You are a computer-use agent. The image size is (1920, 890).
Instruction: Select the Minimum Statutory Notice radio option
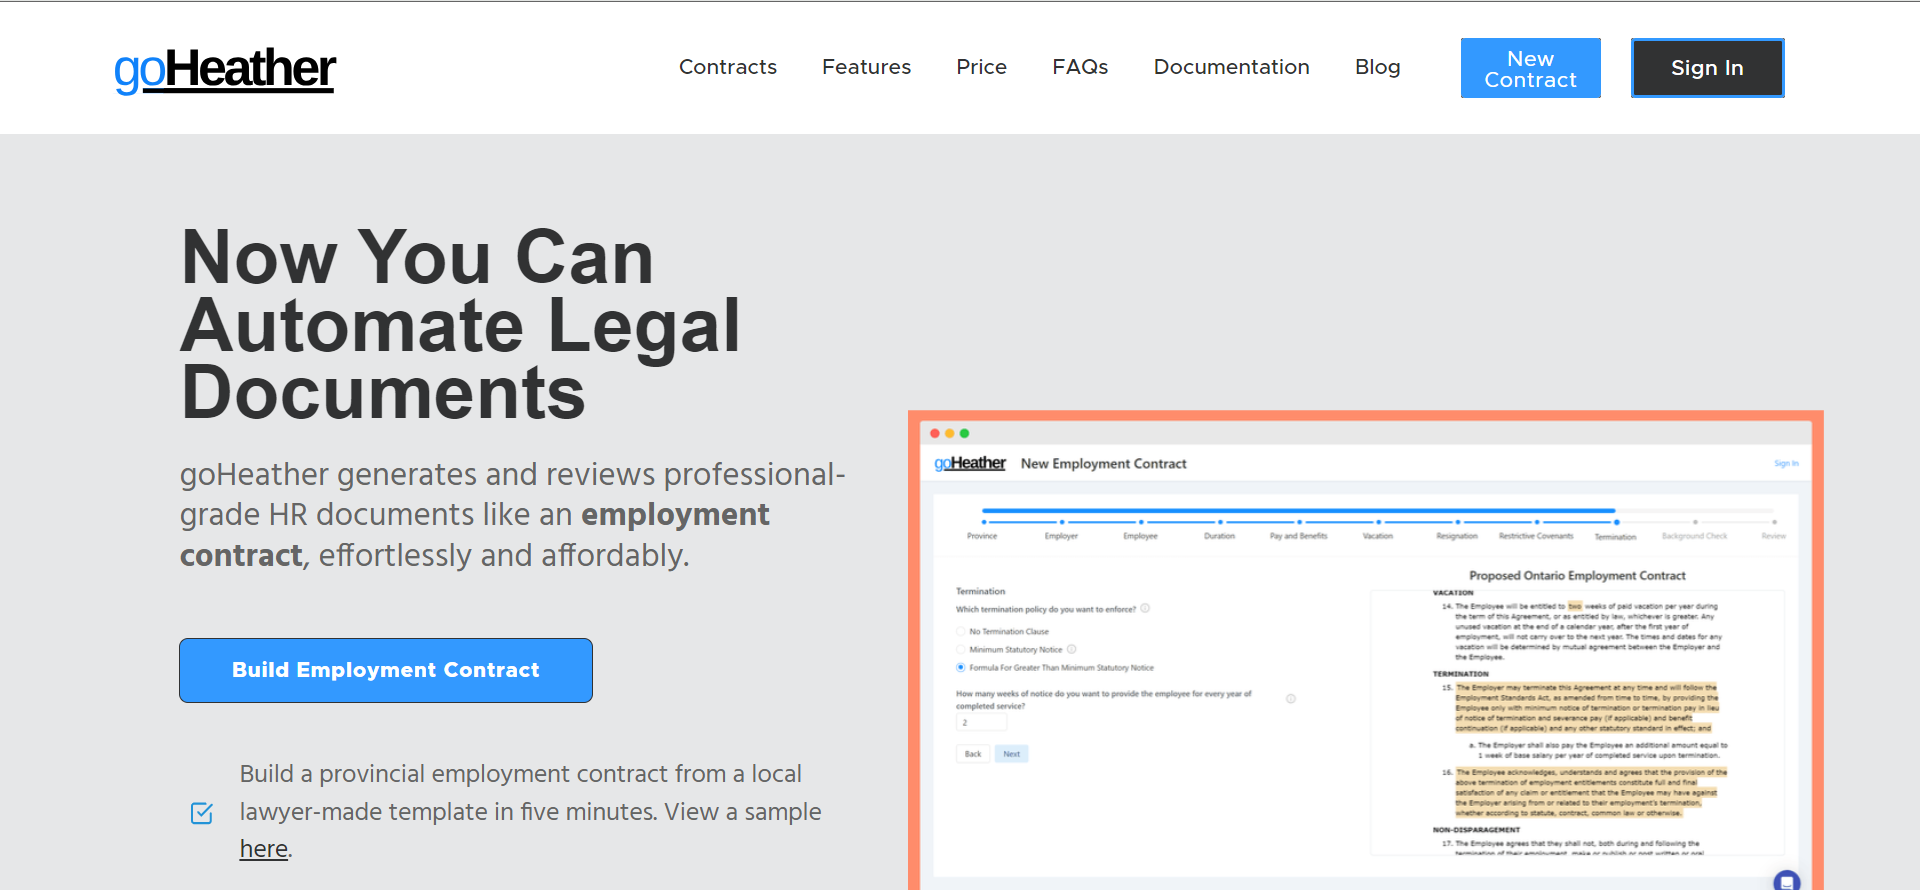[x=961, y=650]
